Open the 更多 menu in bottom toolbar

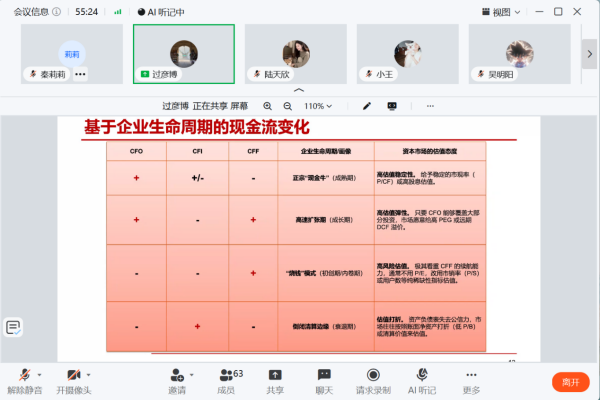(x=471, y=381)
